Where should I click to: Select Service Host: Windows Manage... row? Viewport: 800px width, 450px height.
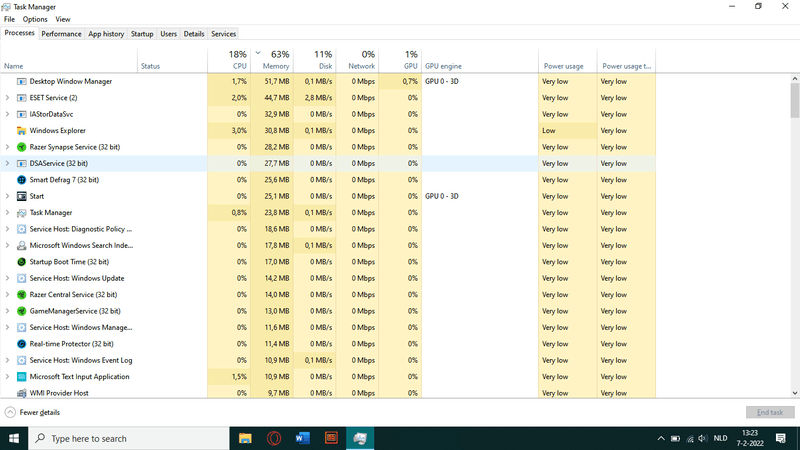(328, 328)
